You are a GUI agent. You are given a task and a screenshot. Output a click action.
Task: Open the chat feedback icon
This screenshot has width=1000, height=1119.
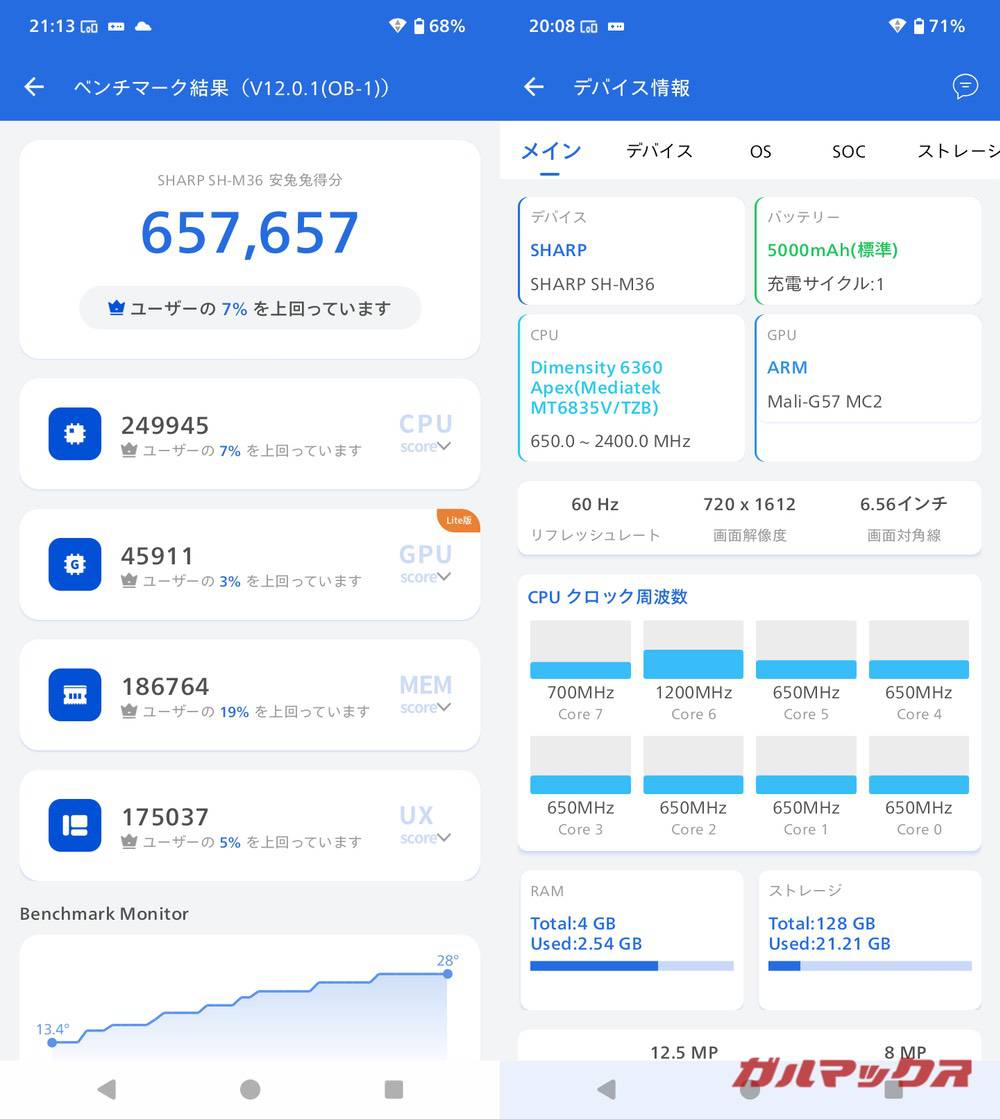point(965,86)
